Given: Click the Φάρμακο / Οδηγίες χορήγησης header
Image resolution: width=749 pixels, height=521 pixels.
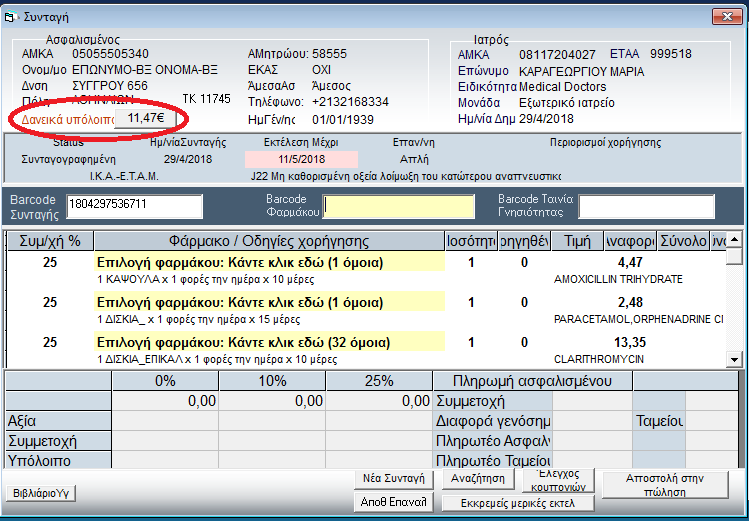Looking at the screenshot, I should click(x=269, y=241).
